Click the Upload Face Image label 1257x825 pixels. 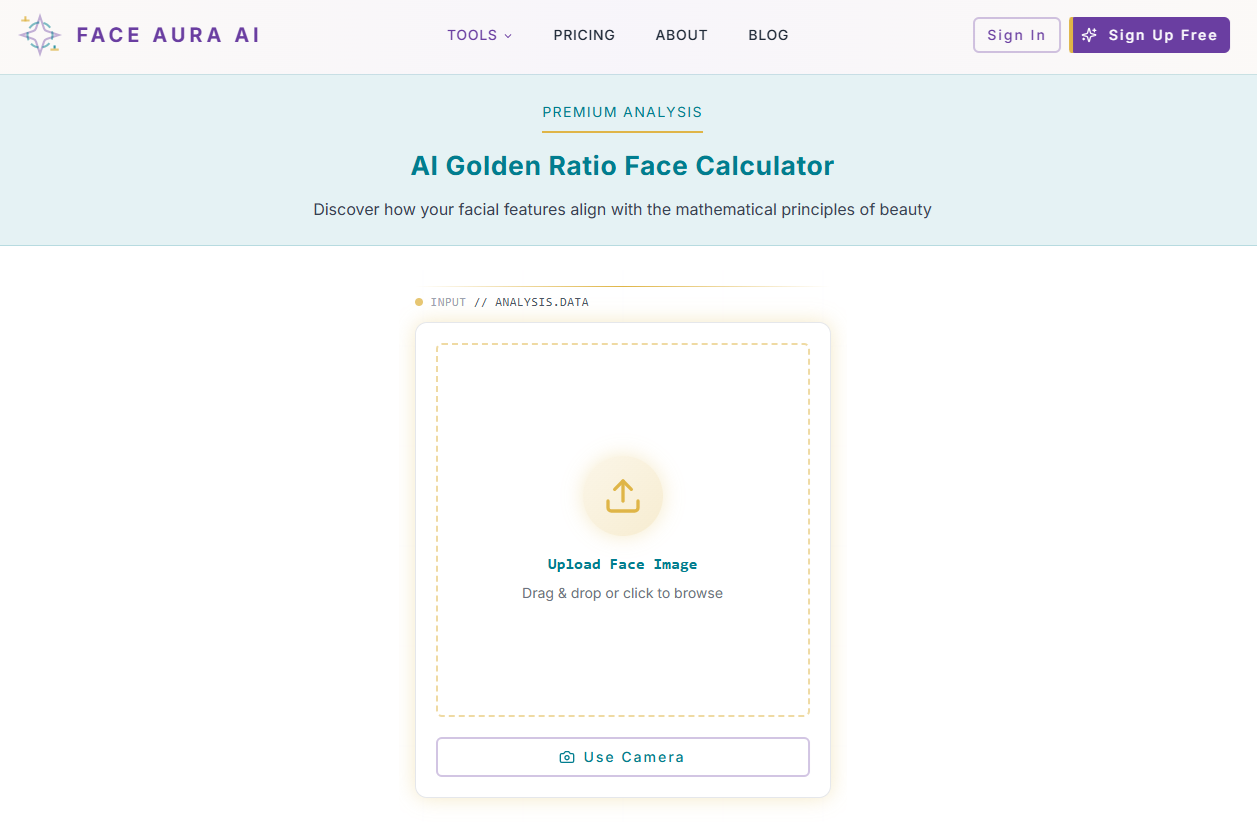coord(622,564)
